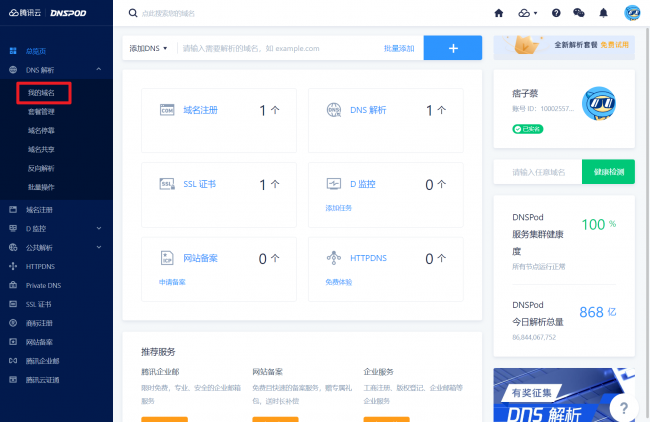Image resolution: width=650 pixels, height=422 pixels.
Task: Click the 有奖征集 DNS 解析 banner
Action: [564, 395]
